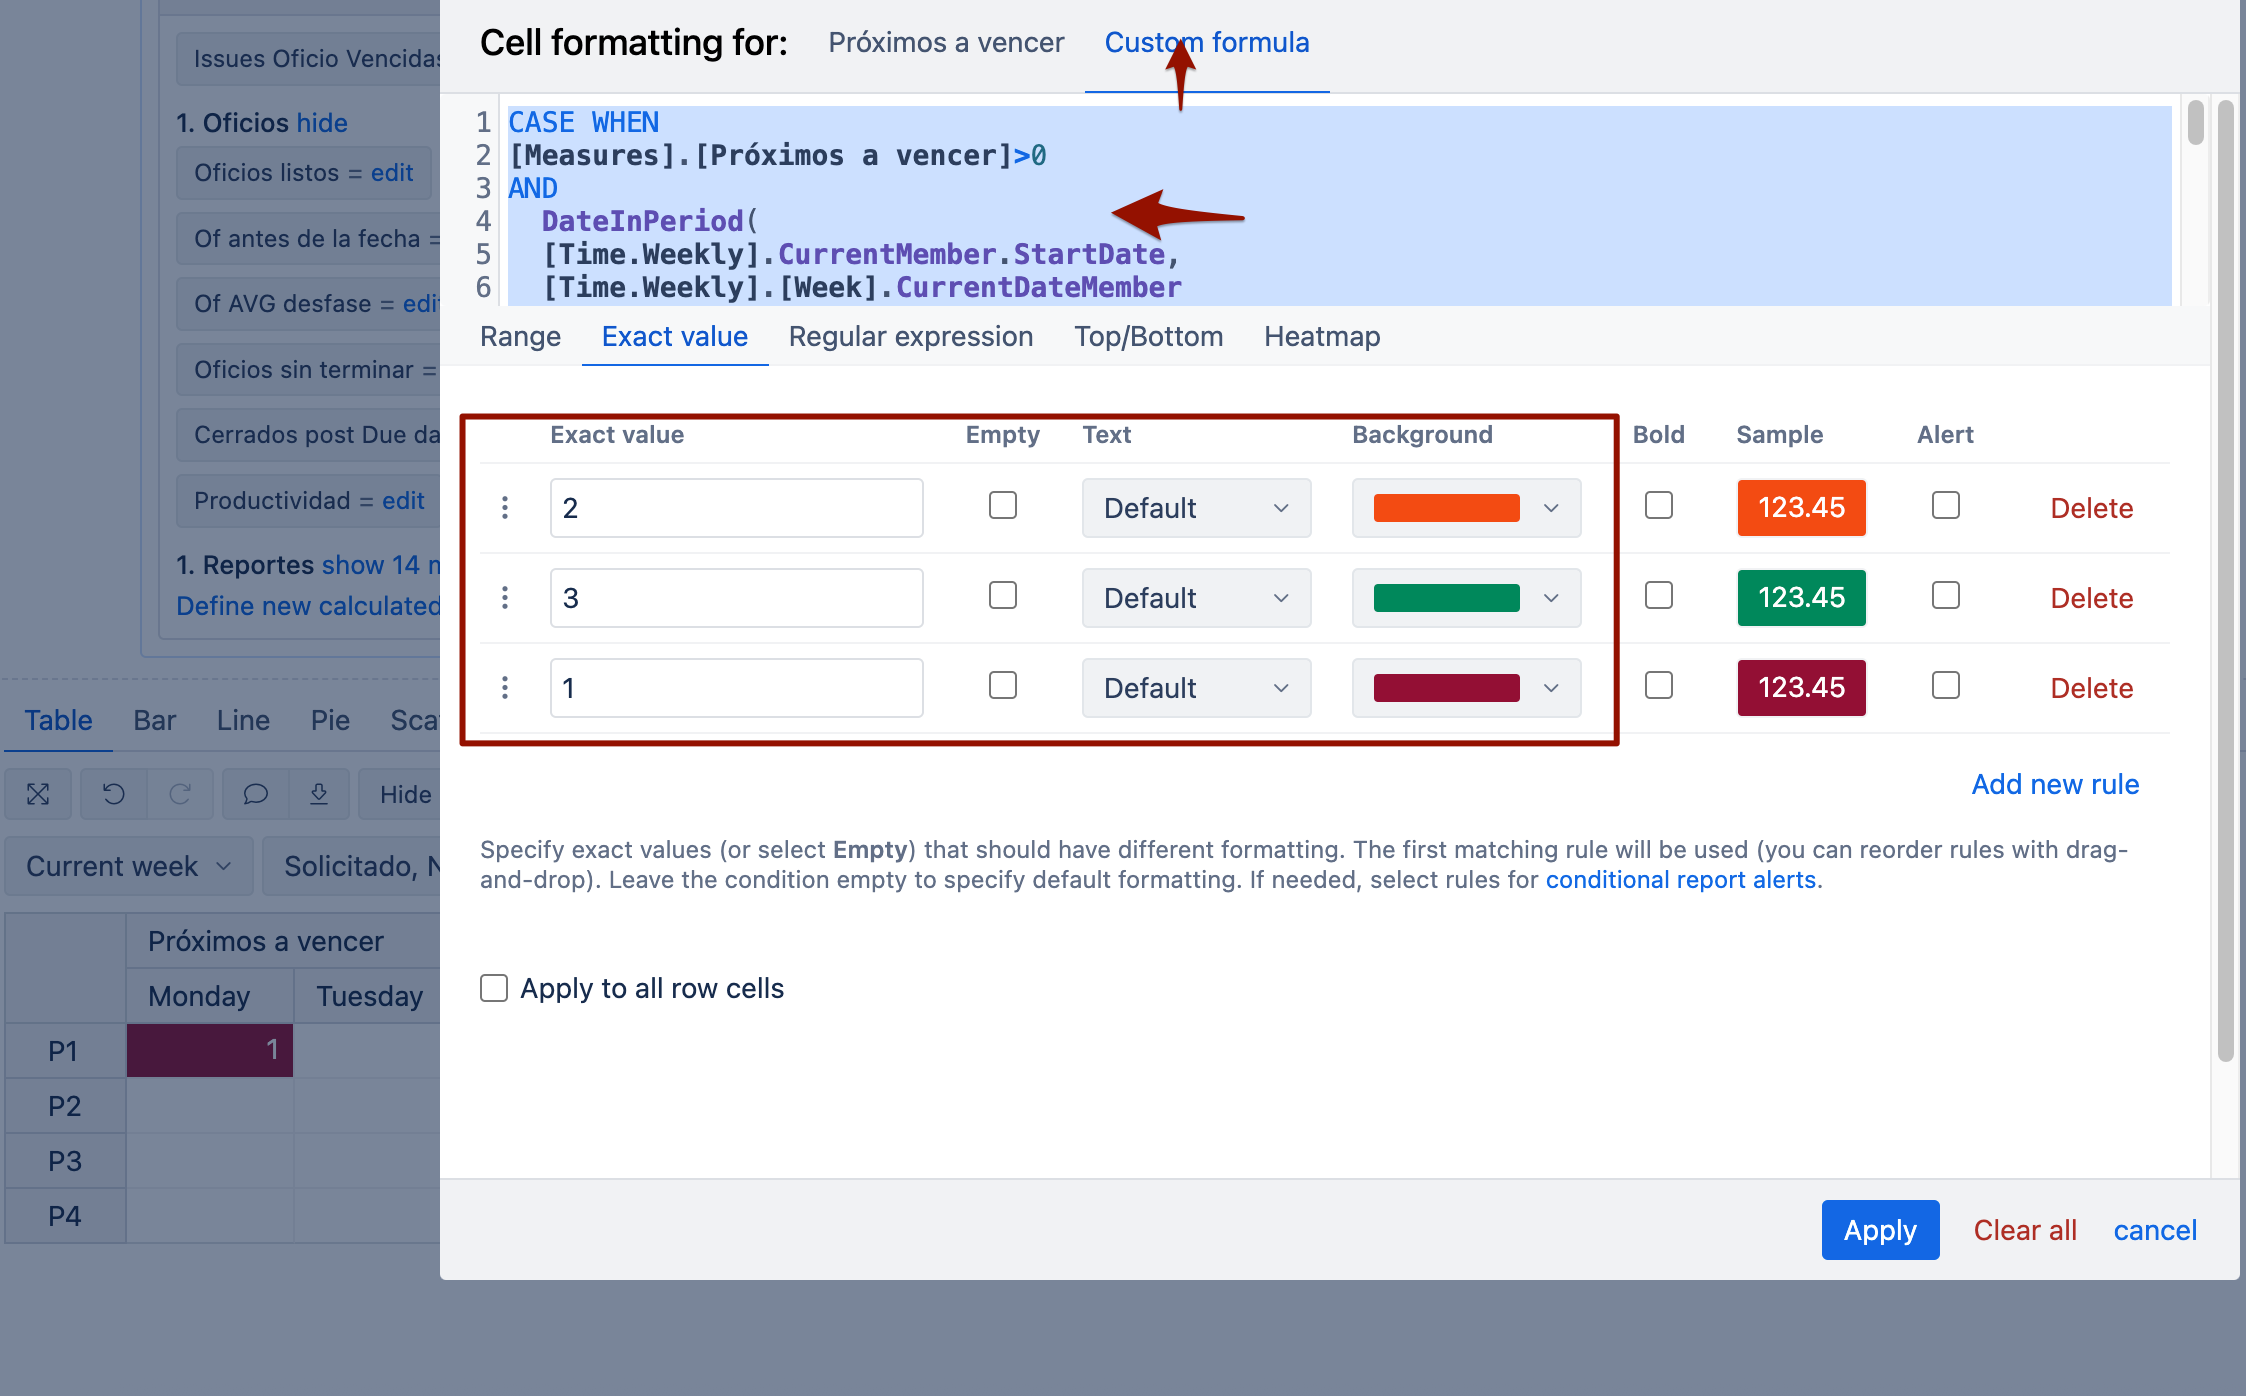The height and width of the screenshot is (1396, 2246).
Task: Switch to the Heatmap tab
Action: [x=1322, y=337]
